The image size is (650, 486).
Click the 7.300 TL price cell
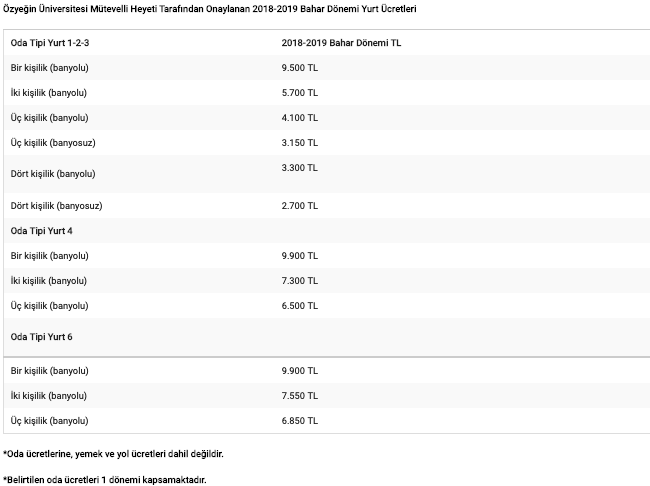[x=300, y=281]
